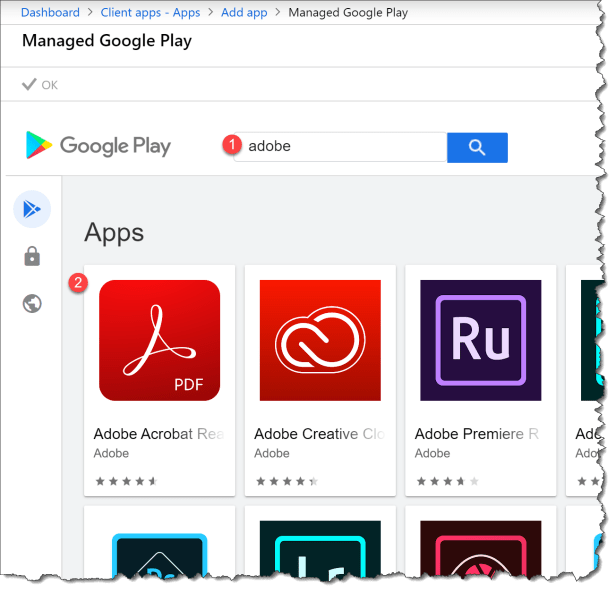Screen dimensions: 616x592
Task: Select the Lightroom app icon in second row
Action: click(320, 550)
